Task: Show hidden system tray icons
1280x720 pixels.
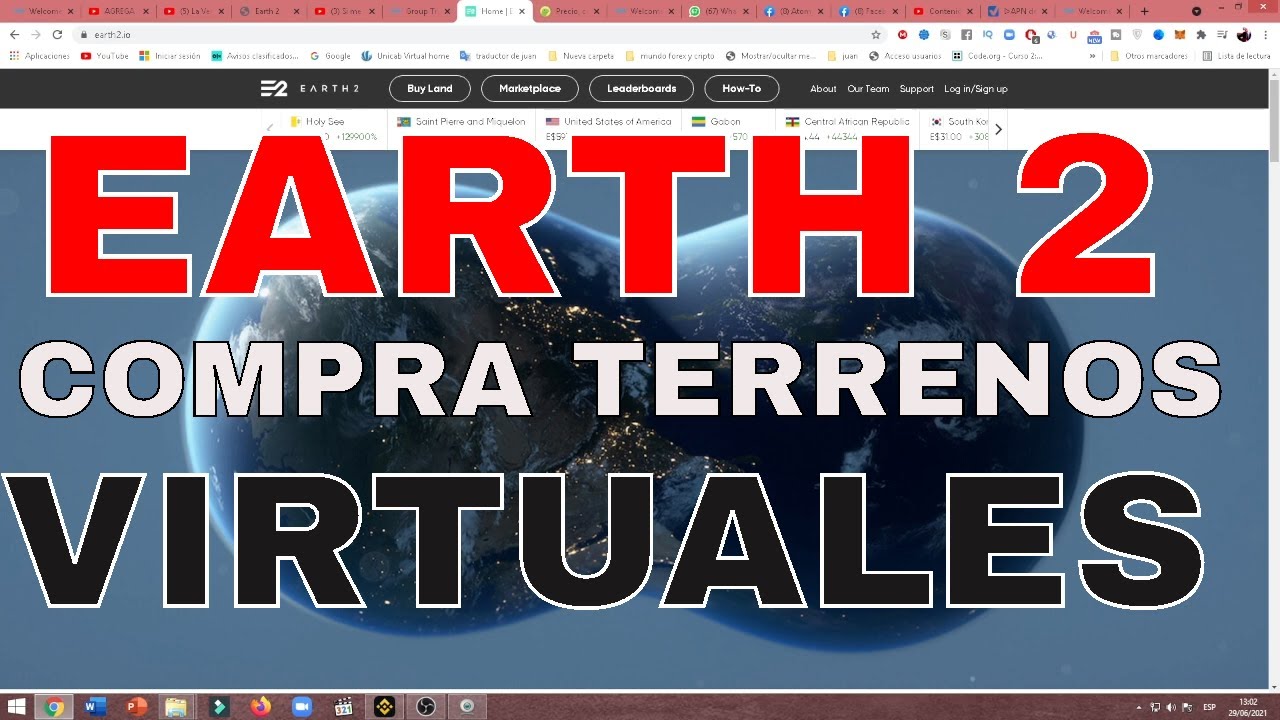Action: coord(1140,707)
